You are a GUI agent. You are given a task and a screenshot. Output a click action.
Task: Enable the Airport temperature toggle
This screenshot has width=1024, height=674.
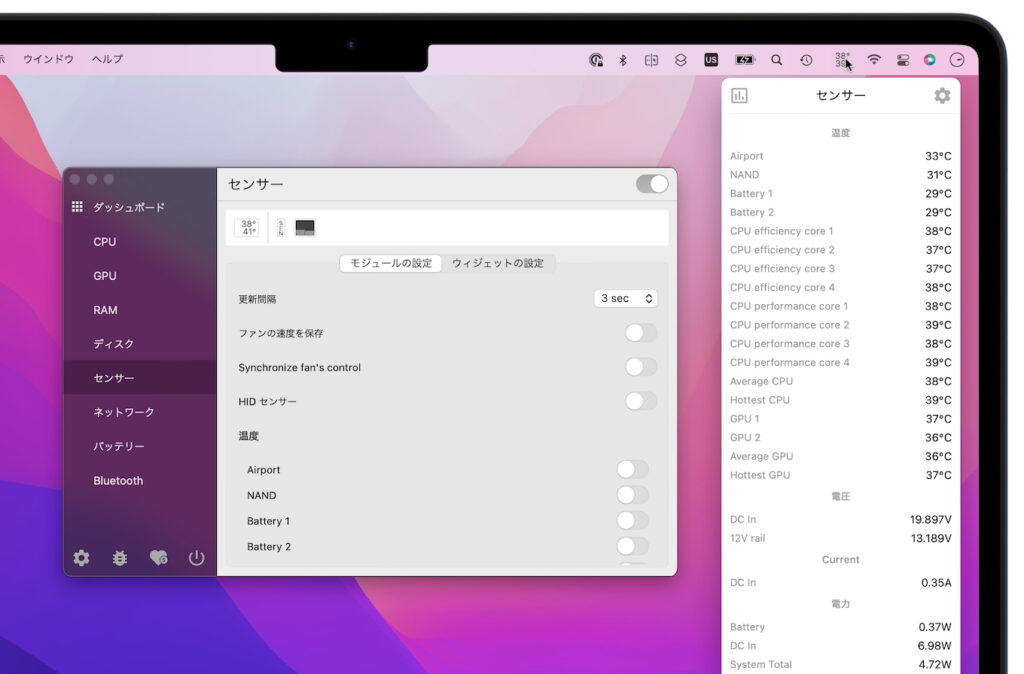click(630, 469)
